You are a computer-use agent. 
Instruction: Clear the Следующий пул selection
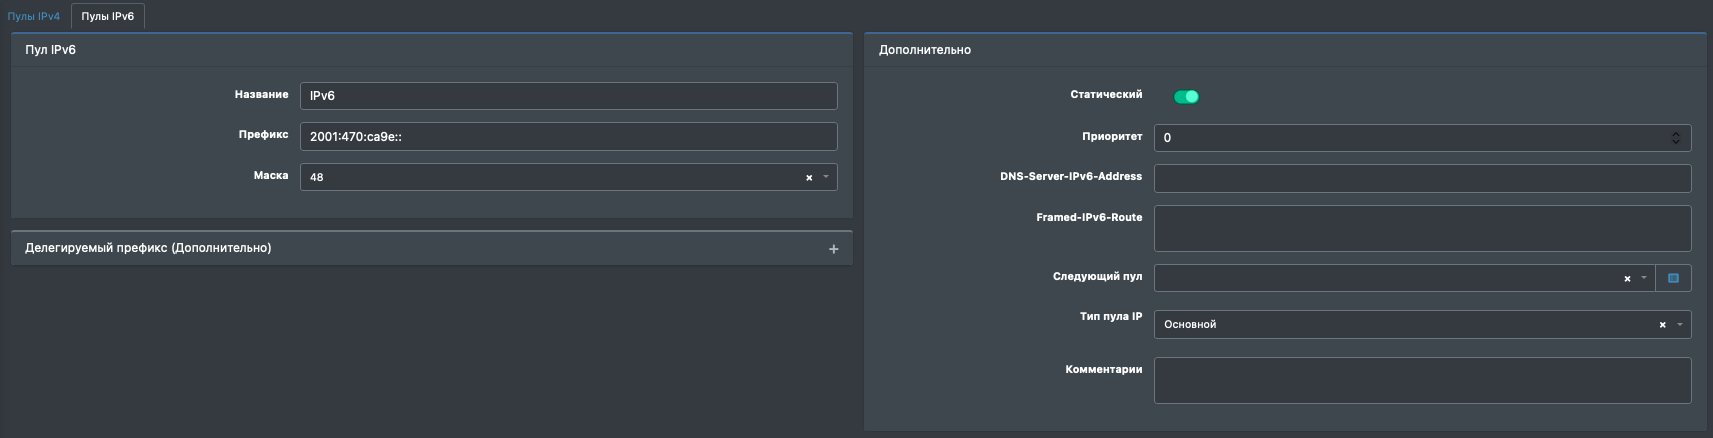point(1627,279)
